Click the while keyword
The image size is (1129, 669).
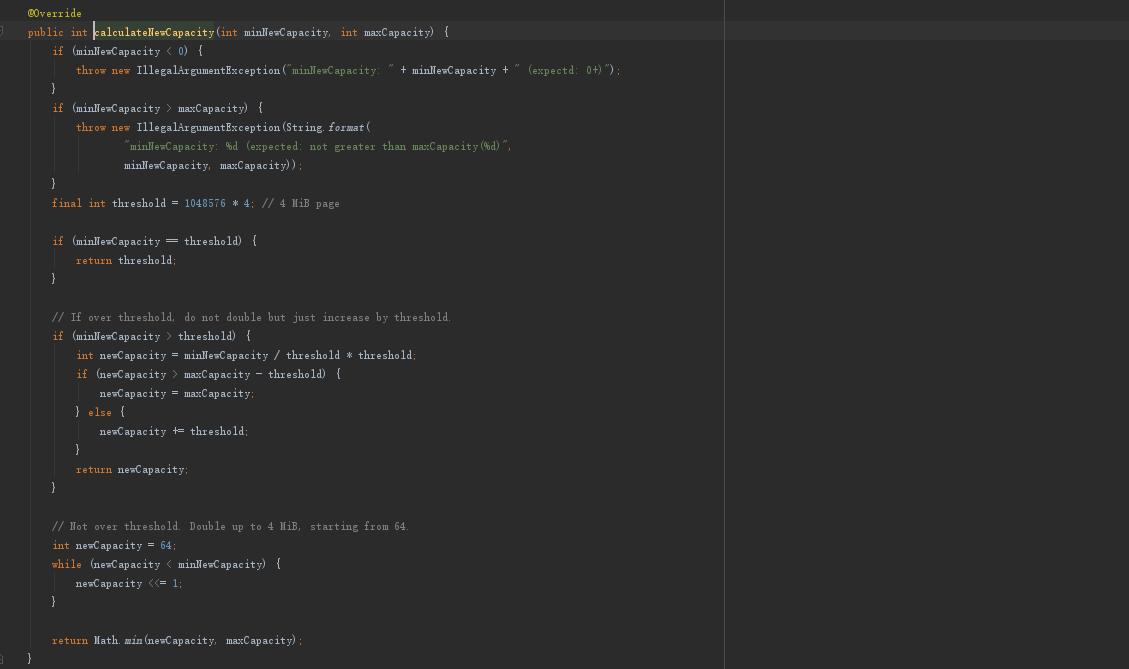(67, 564)
